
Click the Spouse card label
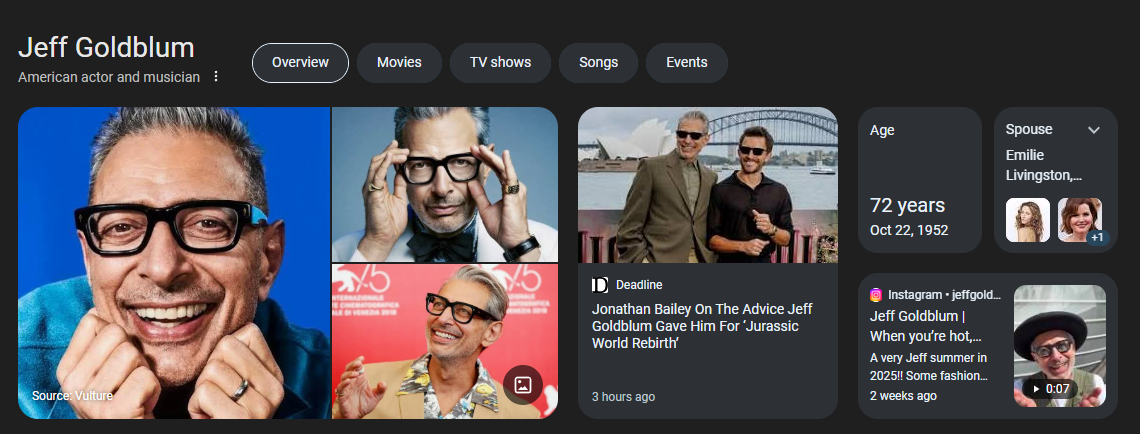point(1029,129)
